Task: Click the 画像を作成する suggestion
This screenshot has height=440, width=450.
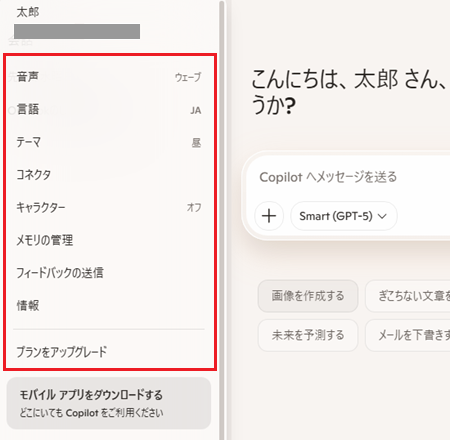Action: point(308,296)
